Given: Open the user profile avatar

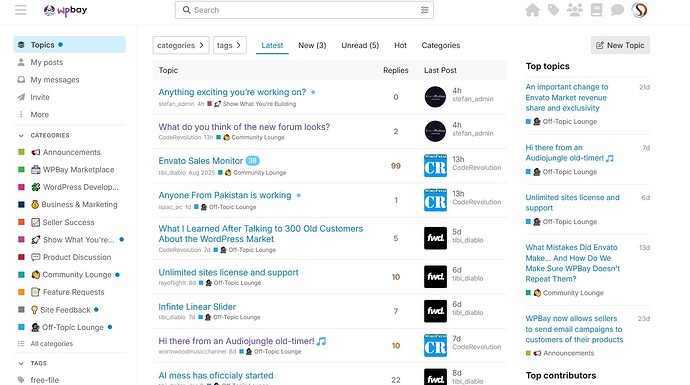Looking at the screenshot, I should [x=639, y=10].
